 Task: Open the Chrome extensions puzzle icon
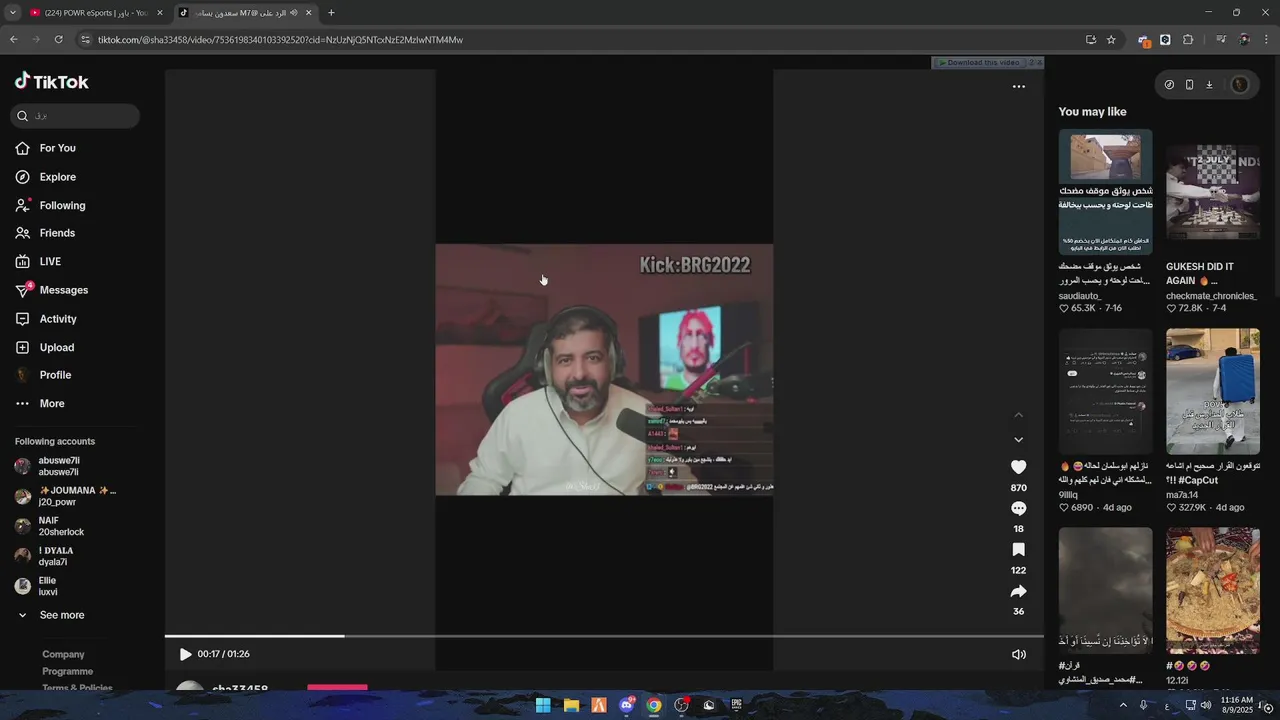(1188, 40)
